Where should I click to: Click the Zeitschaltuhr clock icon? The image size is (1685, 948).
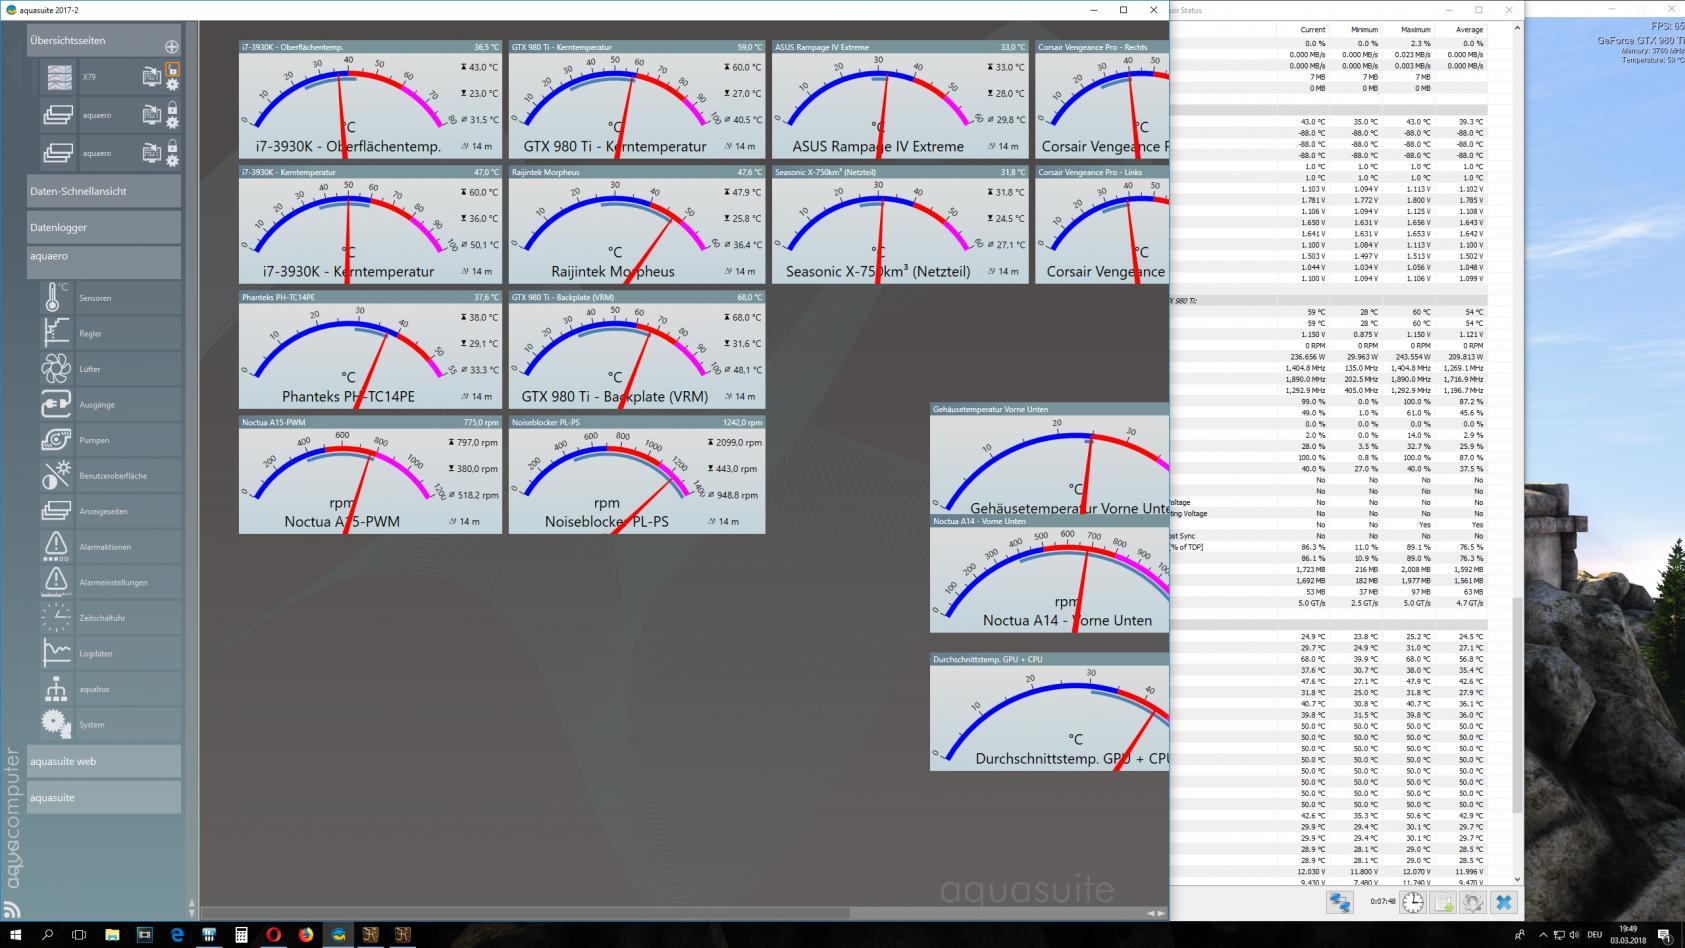click(x=56, y=617)
